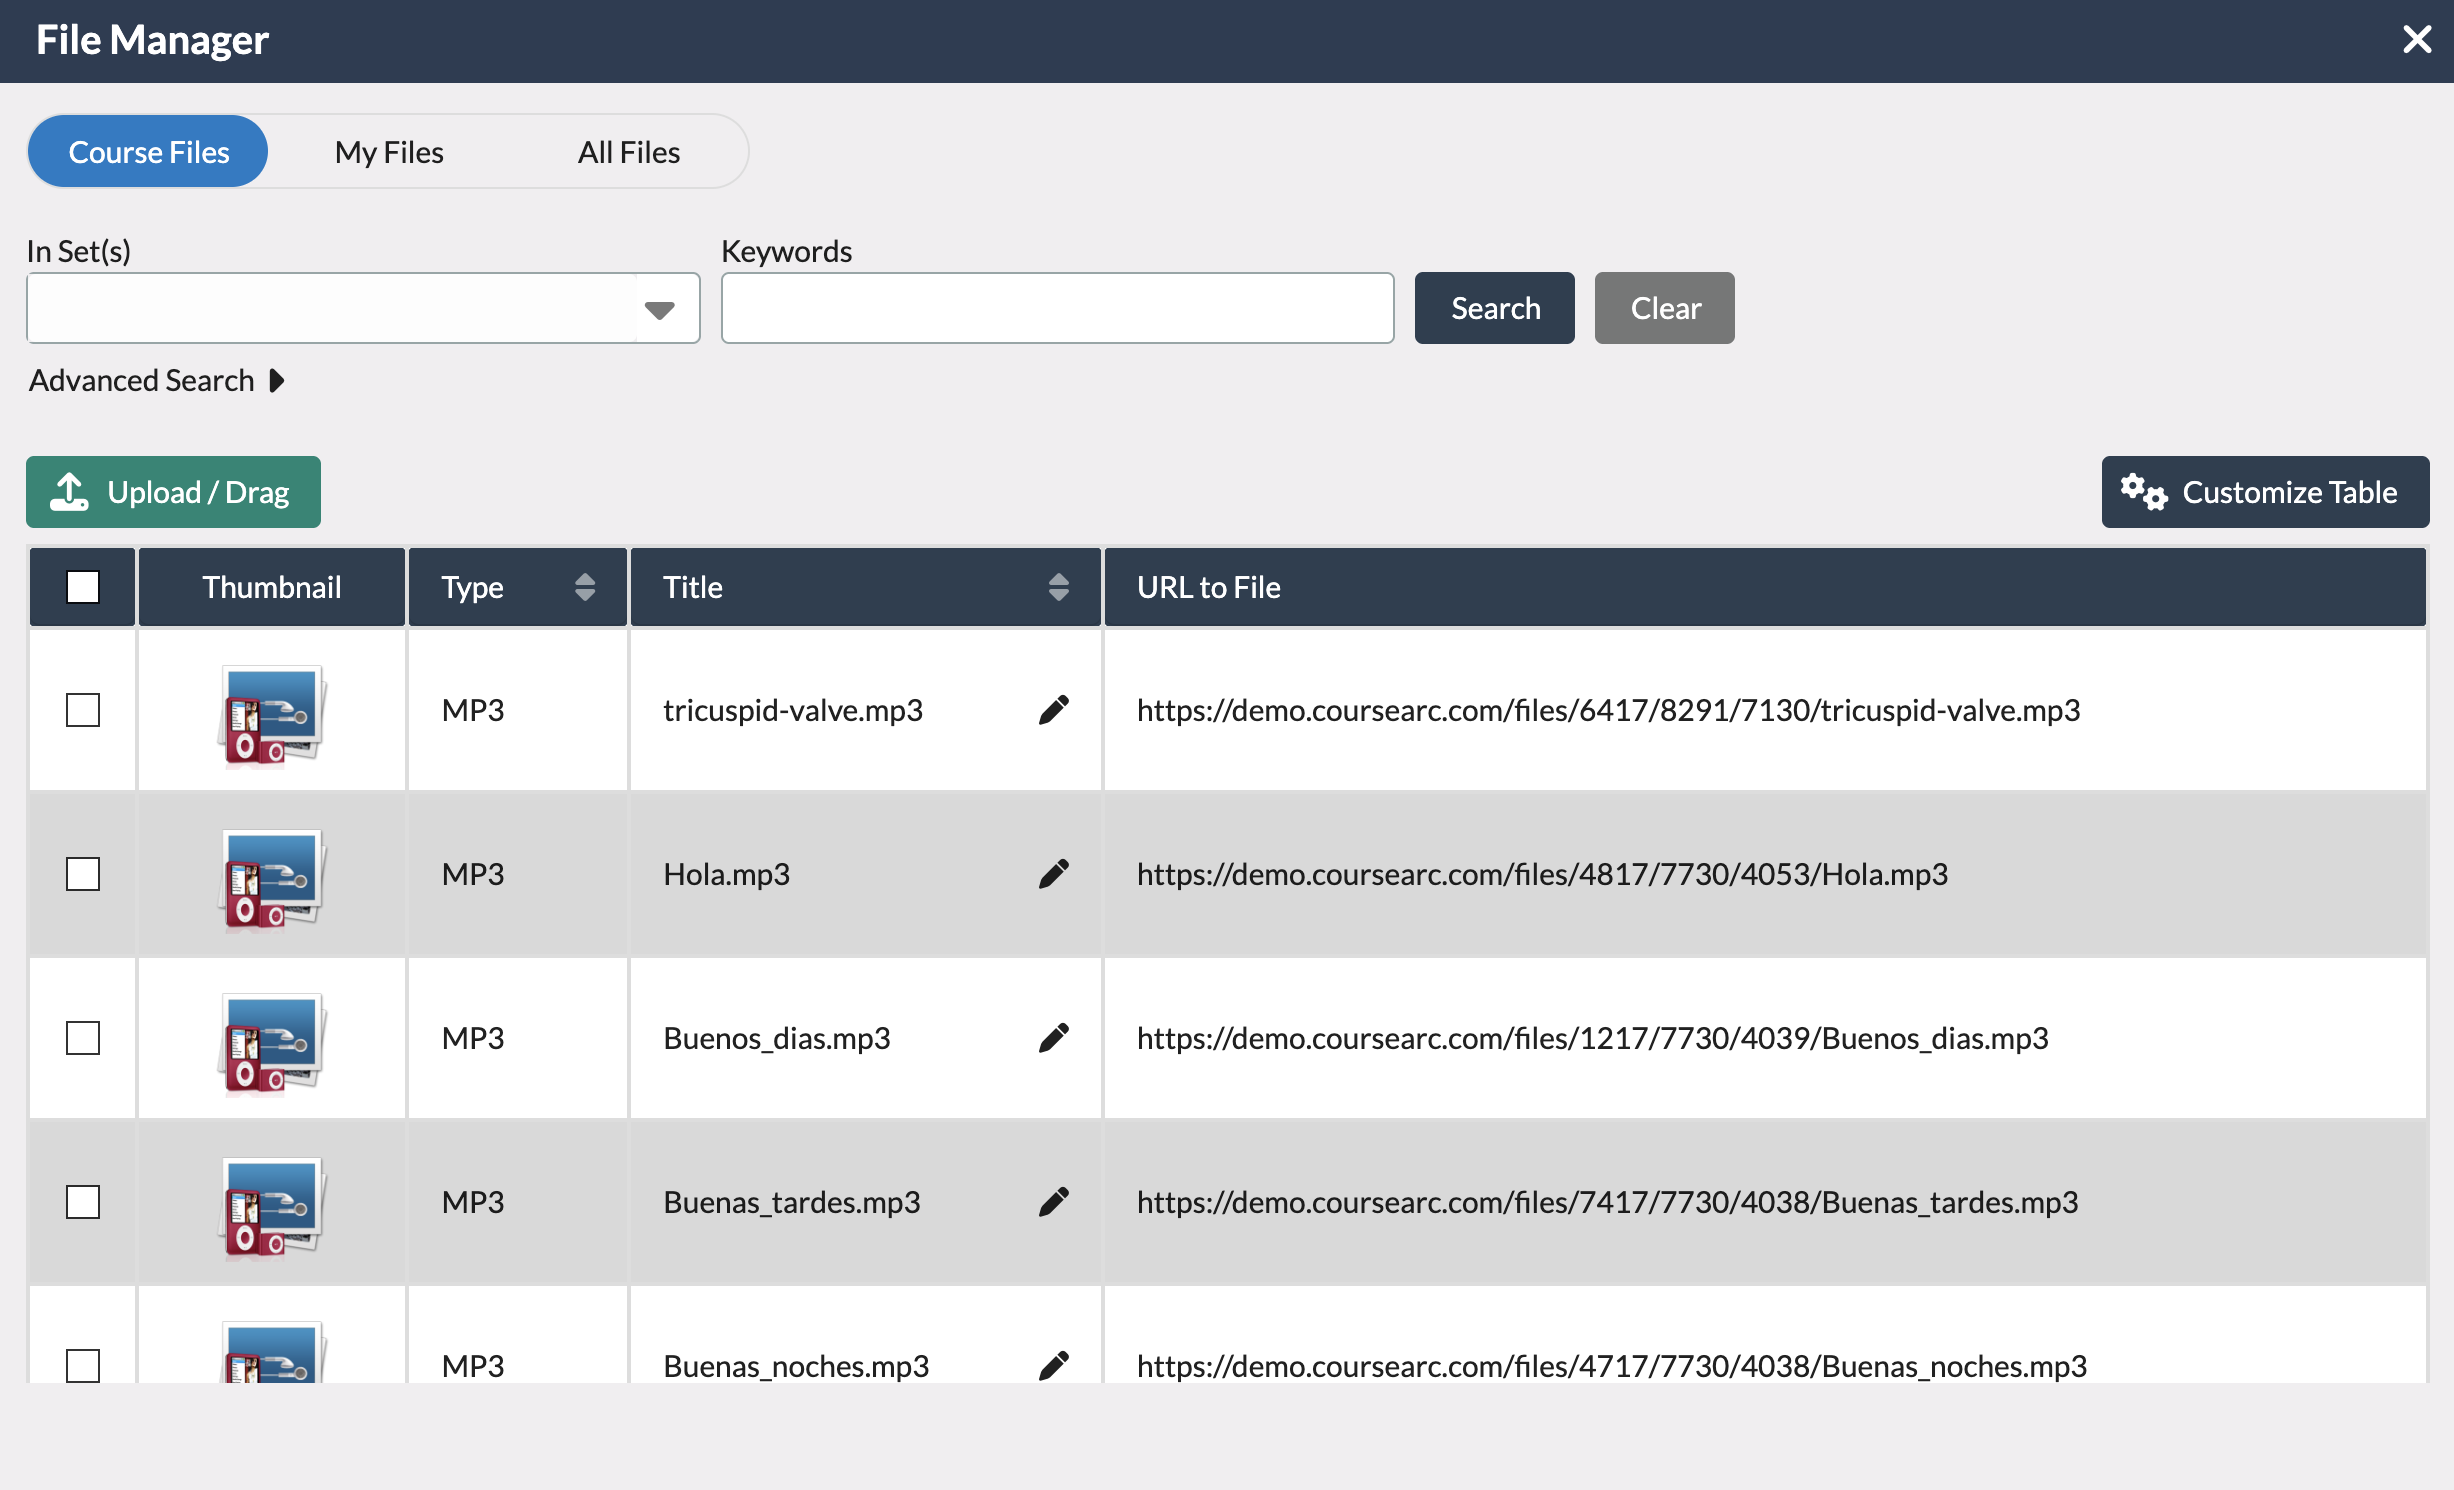Toggle the select-all checkbox in table header

[83, 587]
